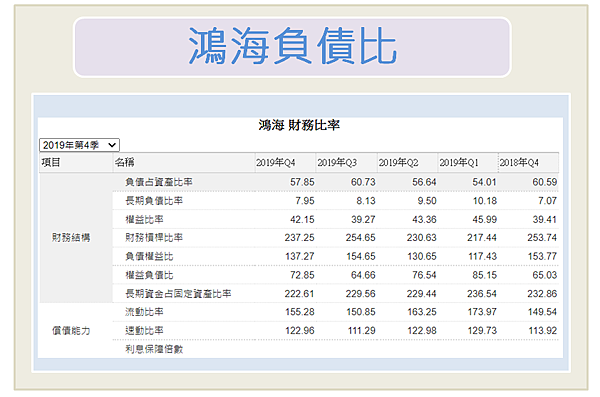Viewport: 600px width, 397px height.
Task: Click the value 76.54
Action: tap(424, 275)
